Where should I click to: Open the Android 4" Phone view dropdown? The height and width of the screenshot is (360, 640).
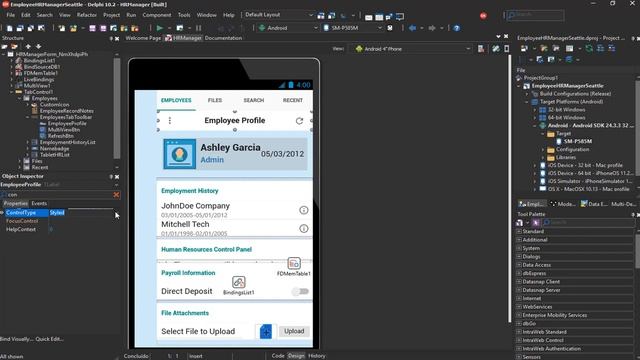[468, 49]
